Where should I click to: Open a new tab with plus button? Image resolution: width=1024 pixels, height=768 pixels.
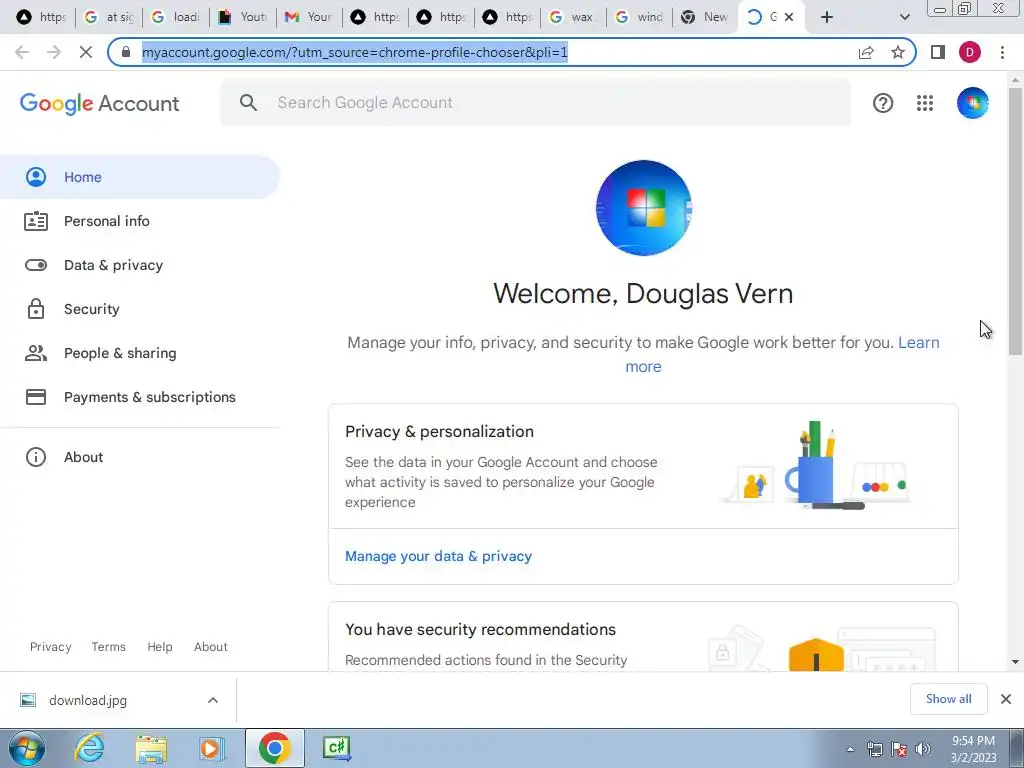(827, 17)
